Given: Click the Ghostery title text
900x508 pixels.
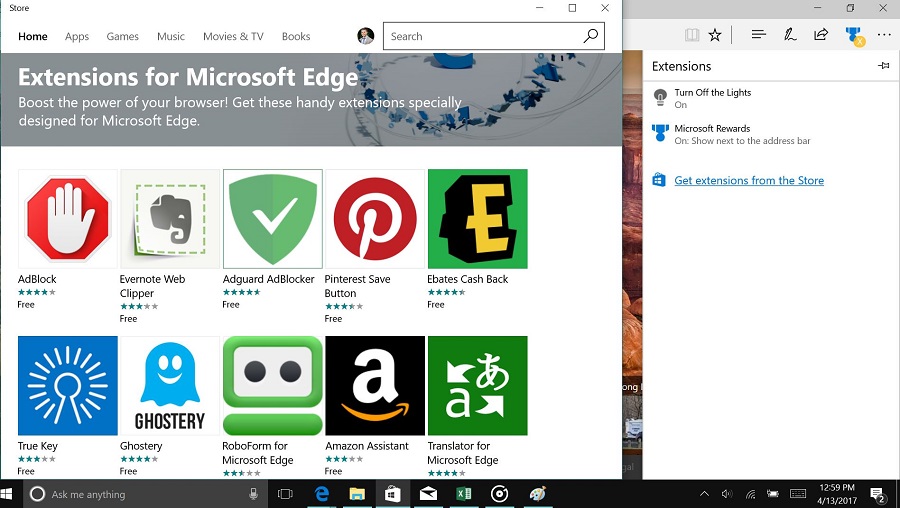Looking at the screenshot, I should coord(141,446).
